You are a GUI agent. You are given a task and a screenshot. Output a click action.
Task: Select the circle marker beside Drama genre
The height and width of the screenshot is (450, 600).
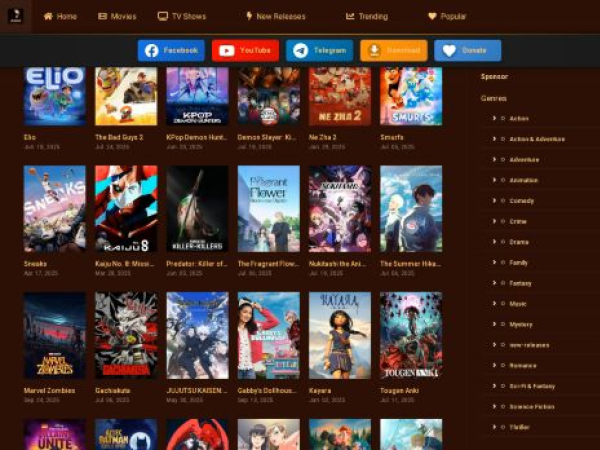[x=502, y=242]
